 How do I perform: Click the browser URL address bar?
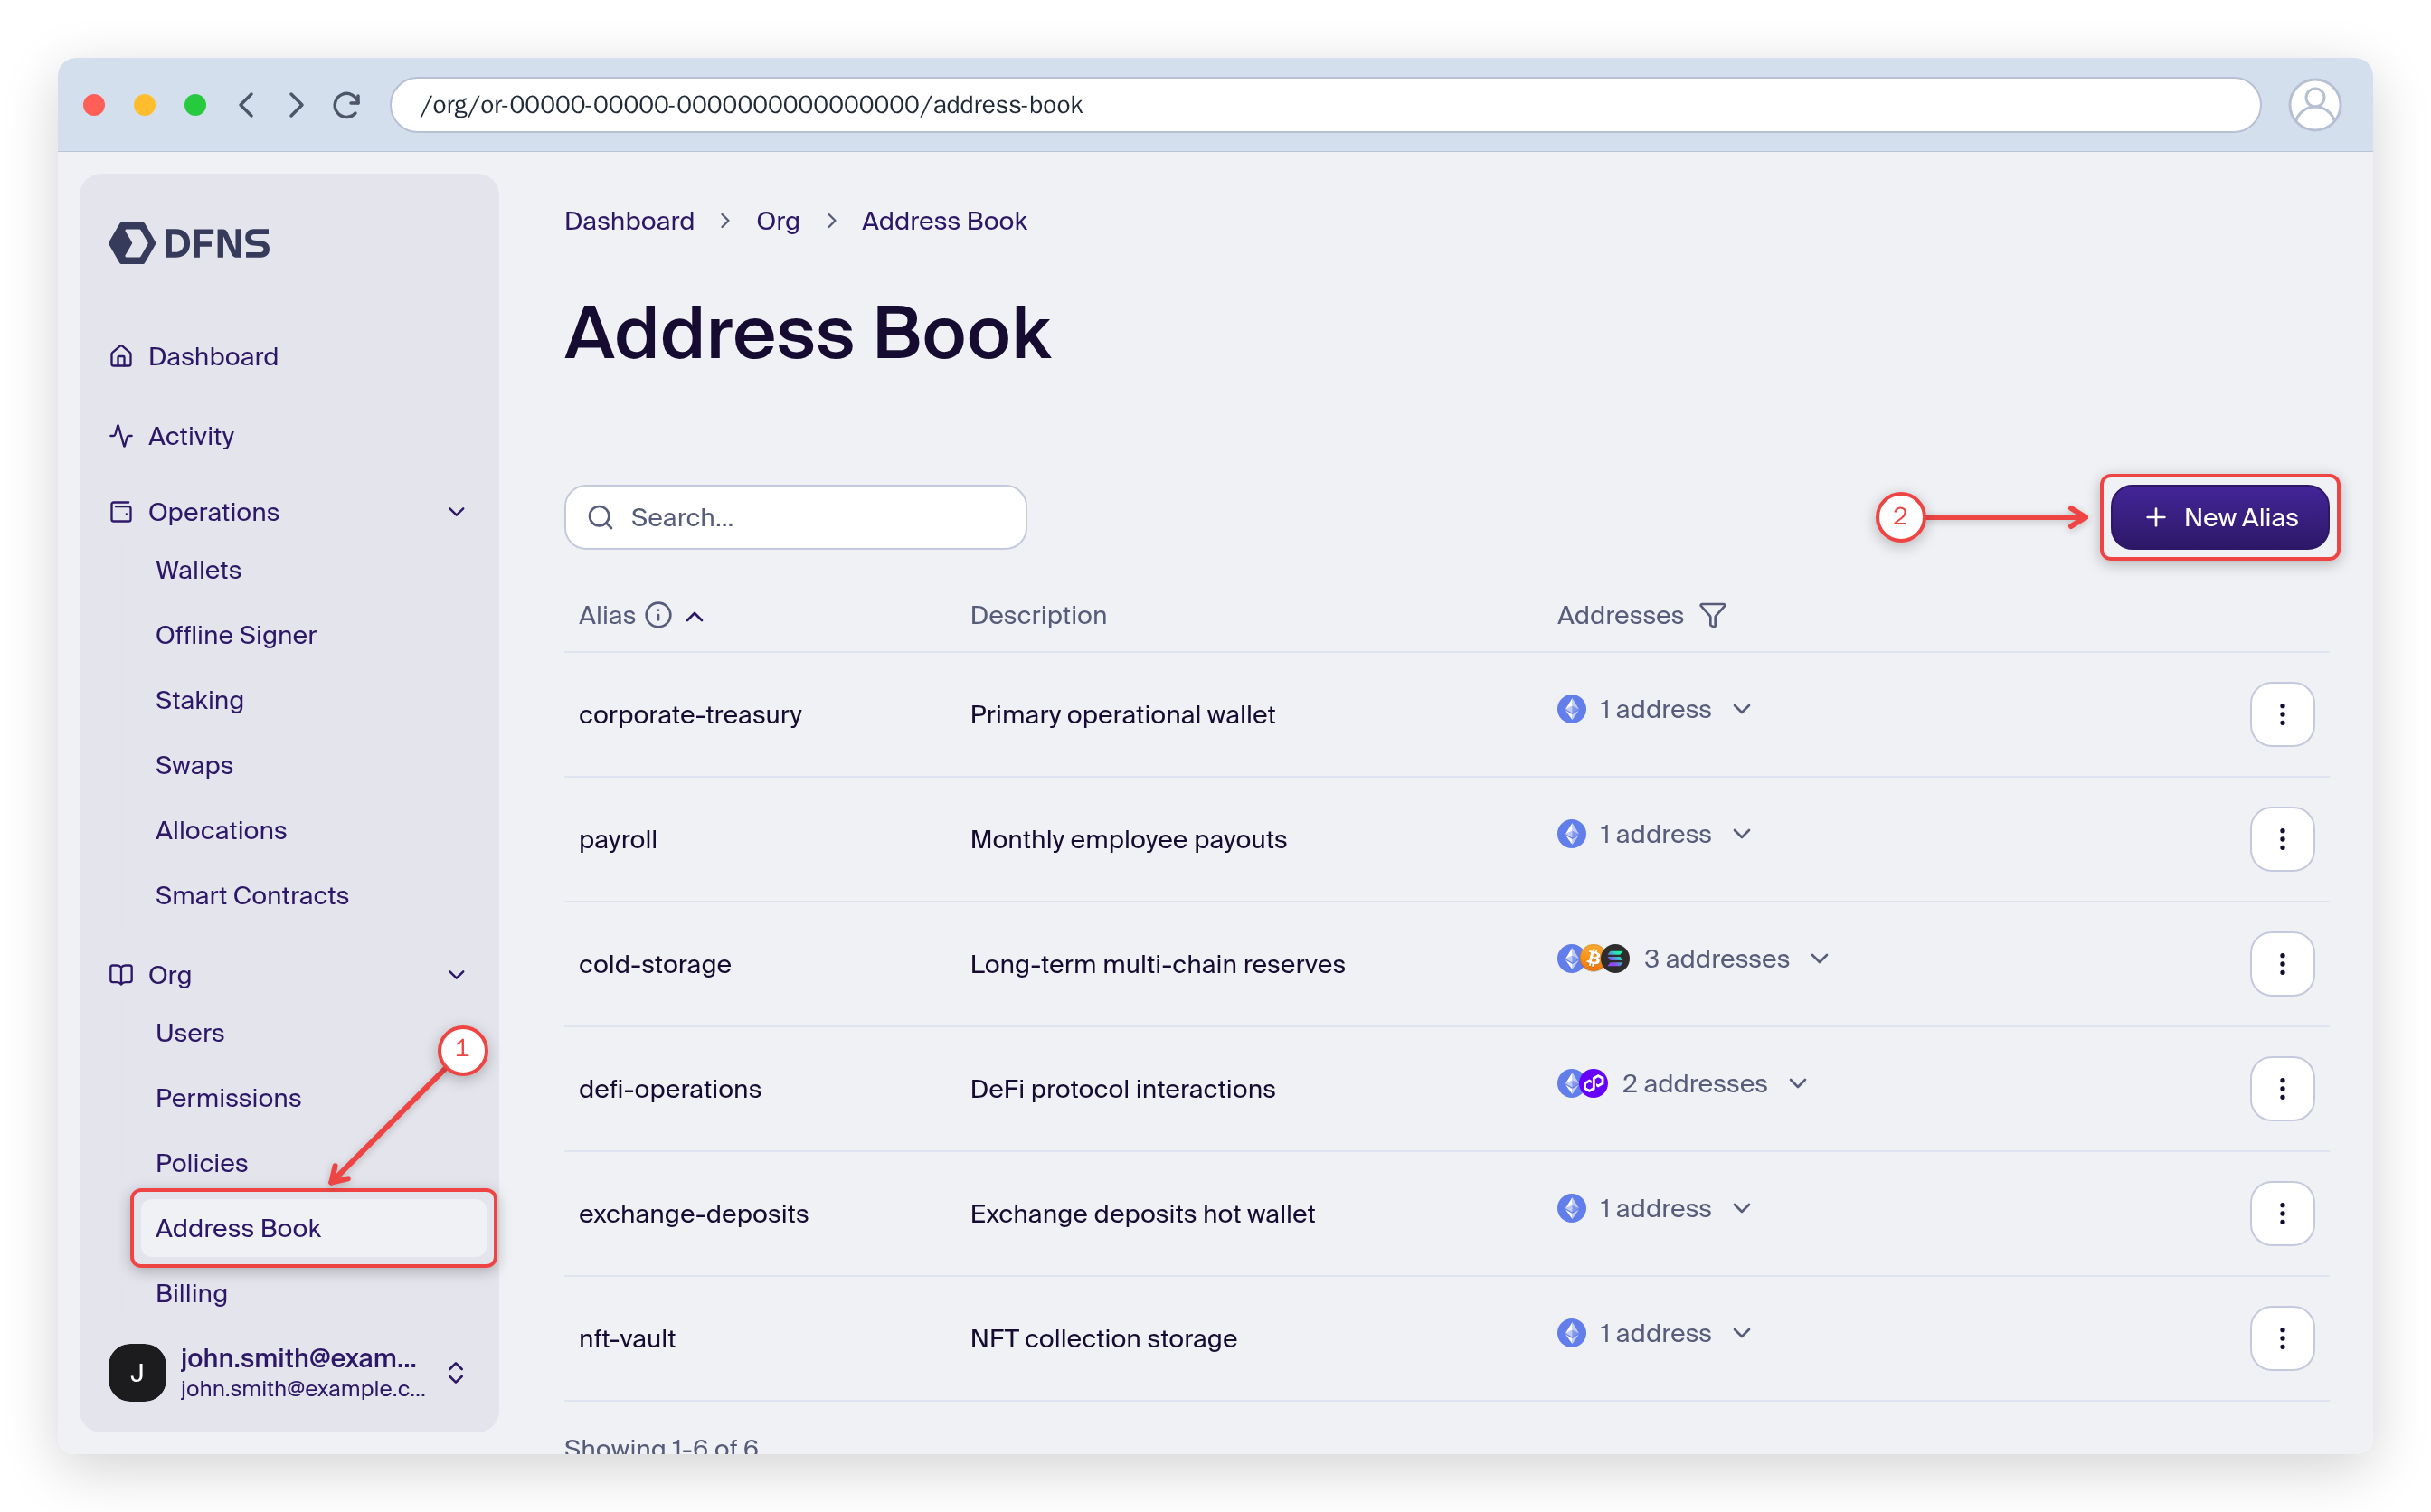pyautogui.click(x=1325, y=105)
